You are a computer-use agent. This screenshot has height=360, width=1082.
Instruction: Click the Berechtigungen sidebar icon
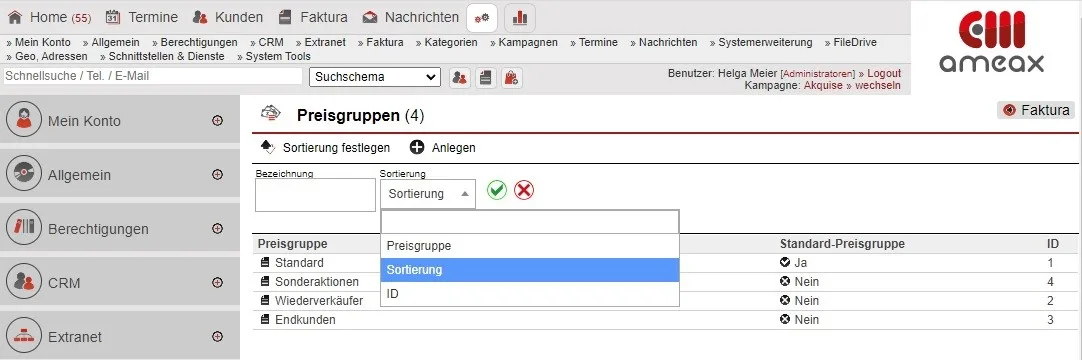[x=24, y=228]
